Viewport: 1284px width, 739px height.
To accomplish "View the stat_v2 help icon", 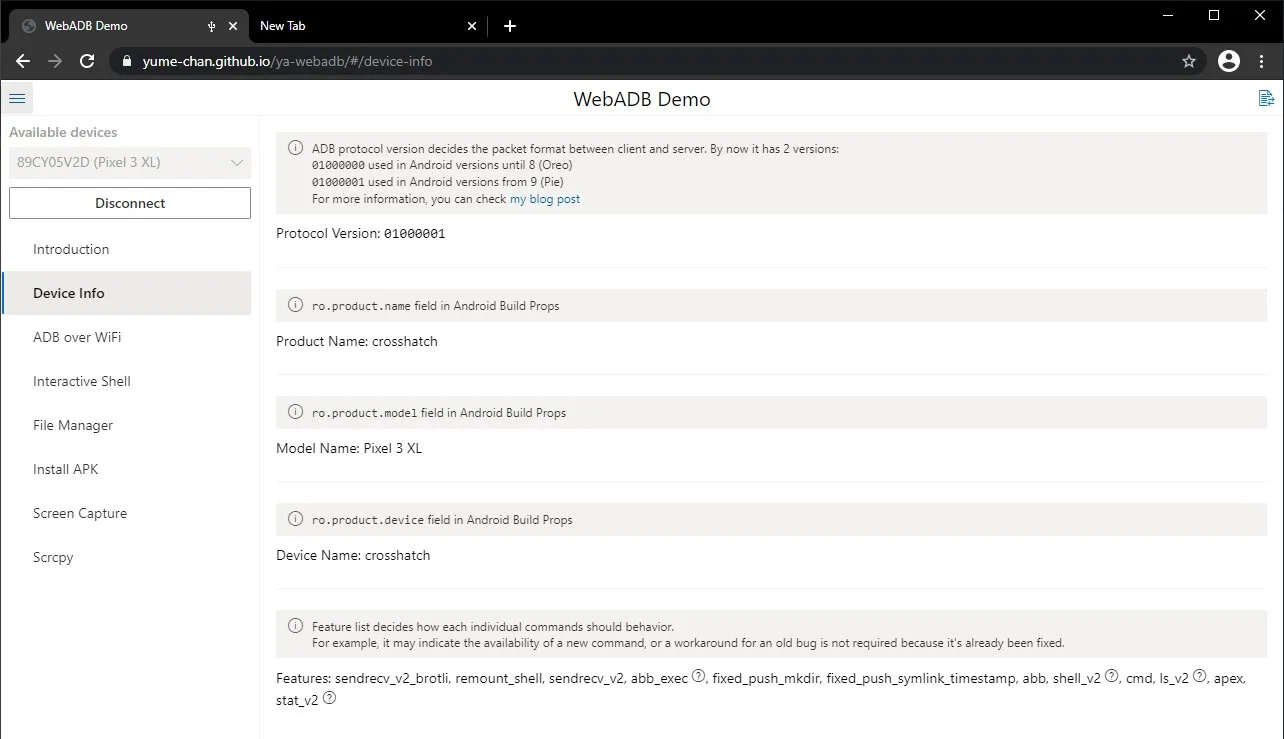I will tap(330, 698).
